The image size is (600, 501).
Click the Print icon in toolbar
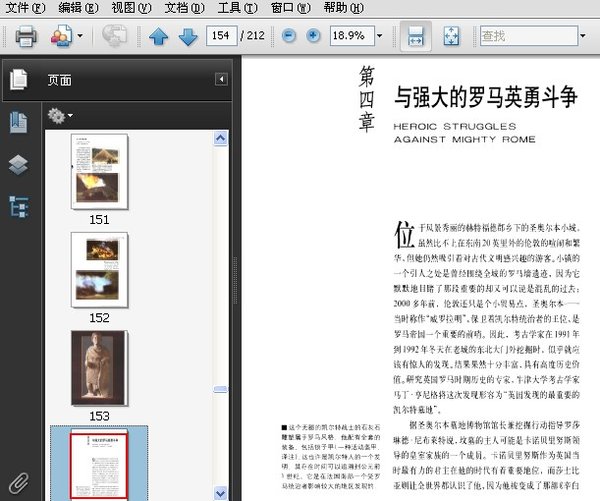[x=26, y=37]
